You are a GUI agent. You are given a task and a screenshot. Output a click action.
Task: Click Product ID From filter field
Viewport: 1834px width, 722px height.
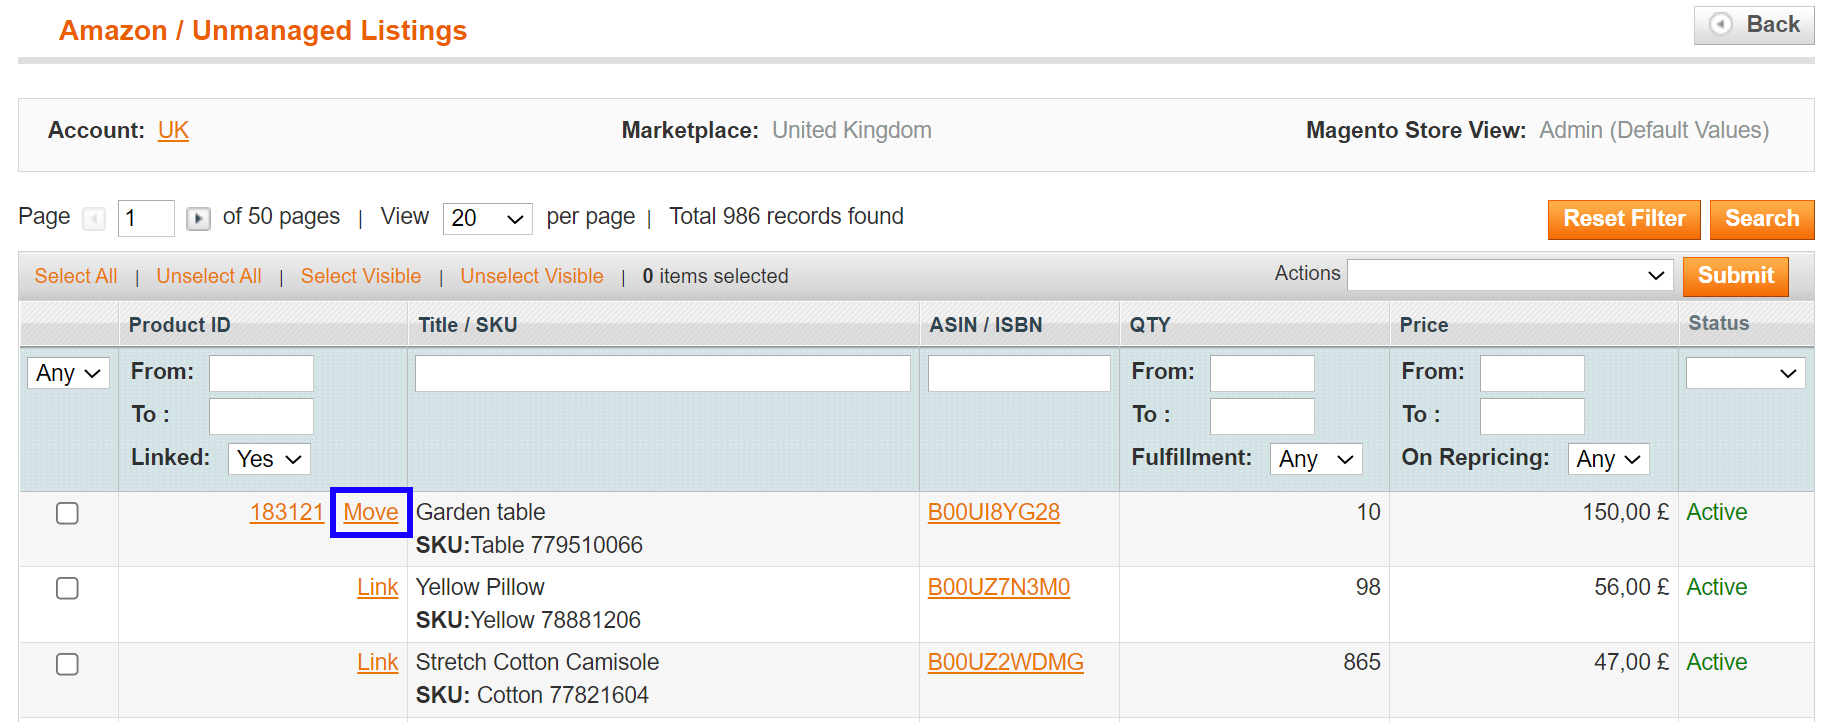(261, 373)
